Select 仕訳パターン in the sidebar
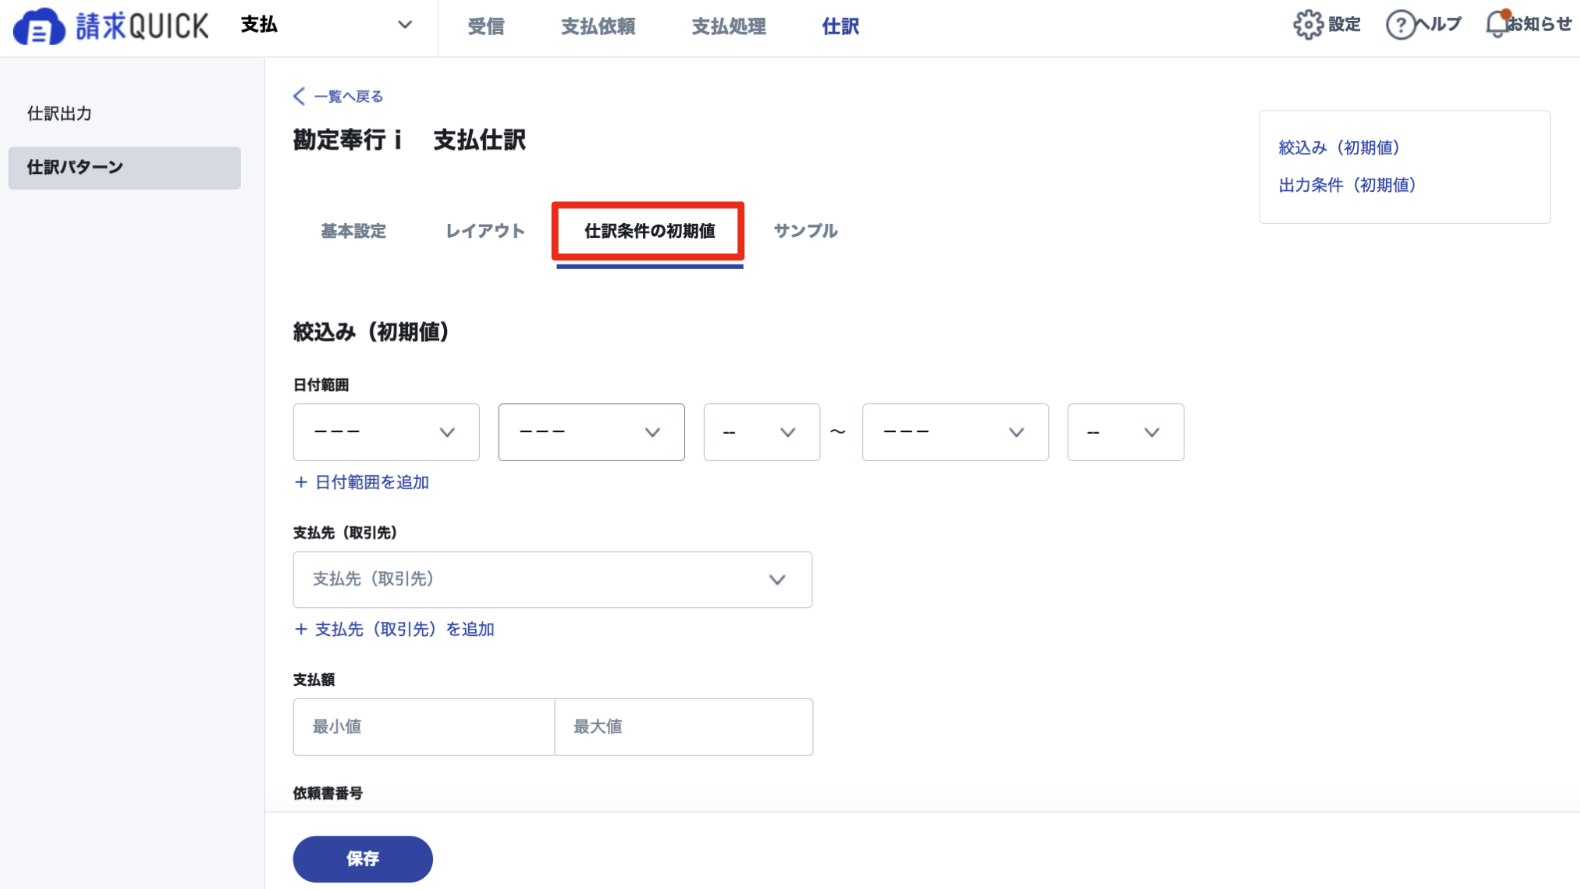1580x889 pixels. point(124,168)
